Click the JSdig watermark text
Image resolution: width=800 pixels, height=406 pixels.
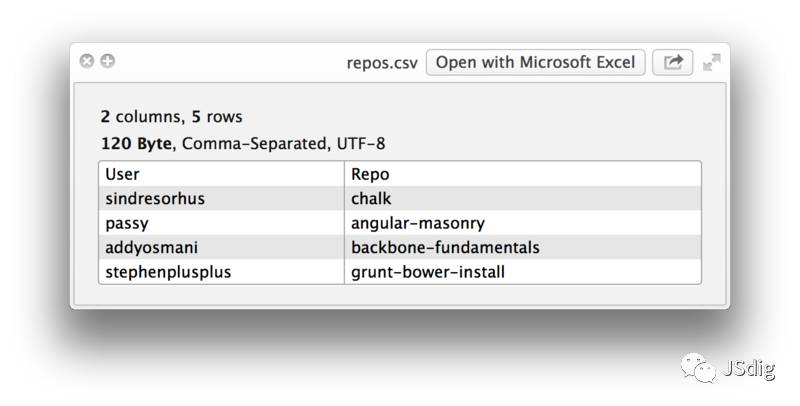(746, 370)
